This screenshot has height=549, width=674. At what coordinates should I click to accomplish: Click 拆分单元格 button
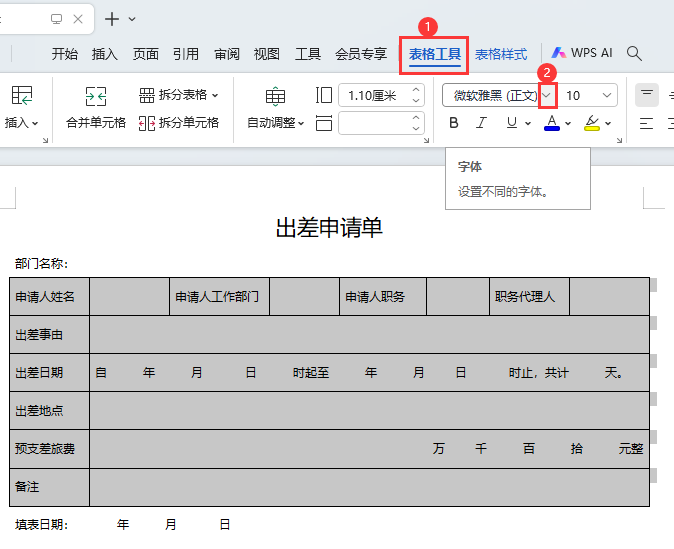click(x=179, y=123)
